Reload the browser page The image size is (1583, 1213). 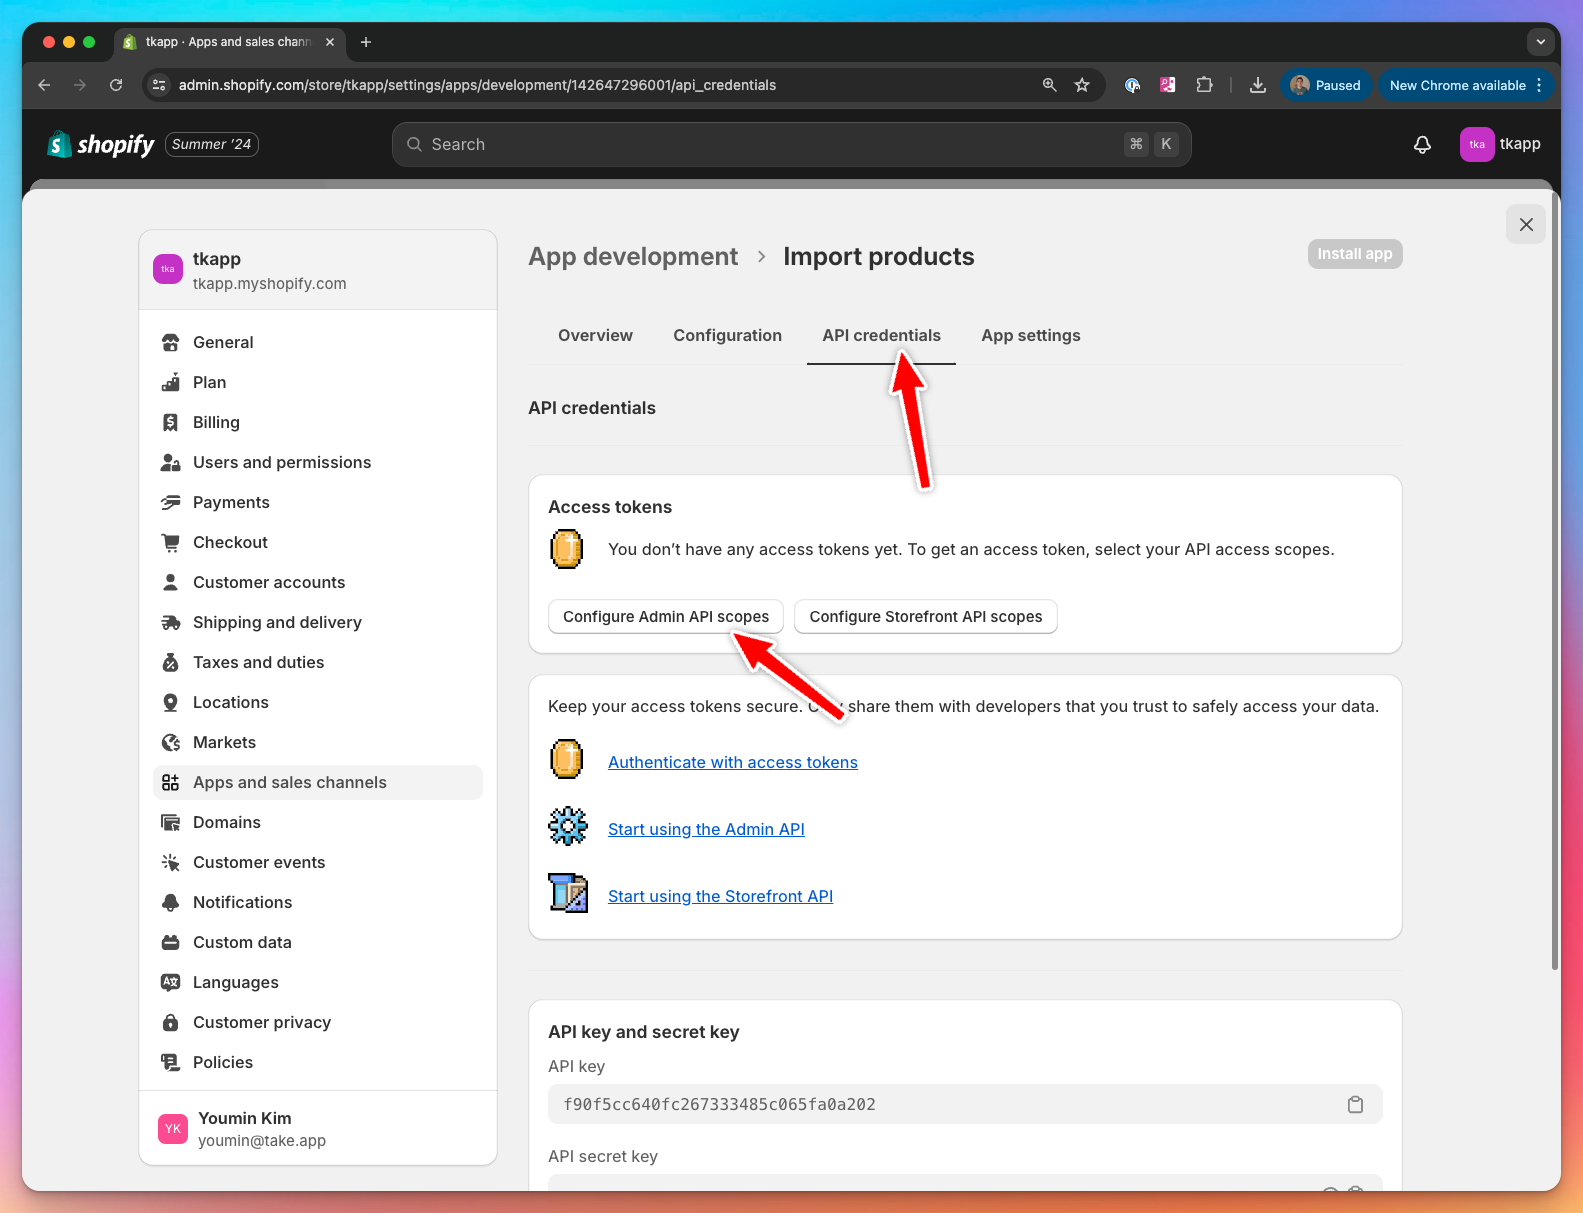point(116,85)
